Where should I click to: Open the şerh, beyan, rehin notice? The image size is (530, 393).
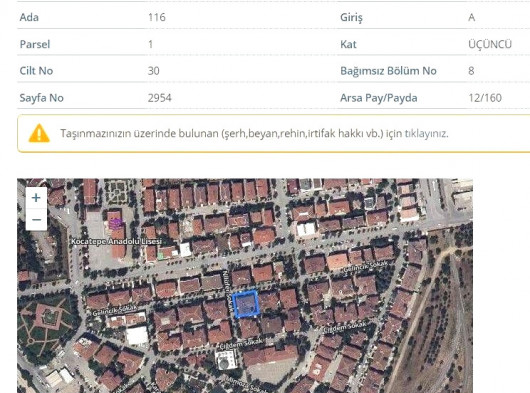pos(254,133)
